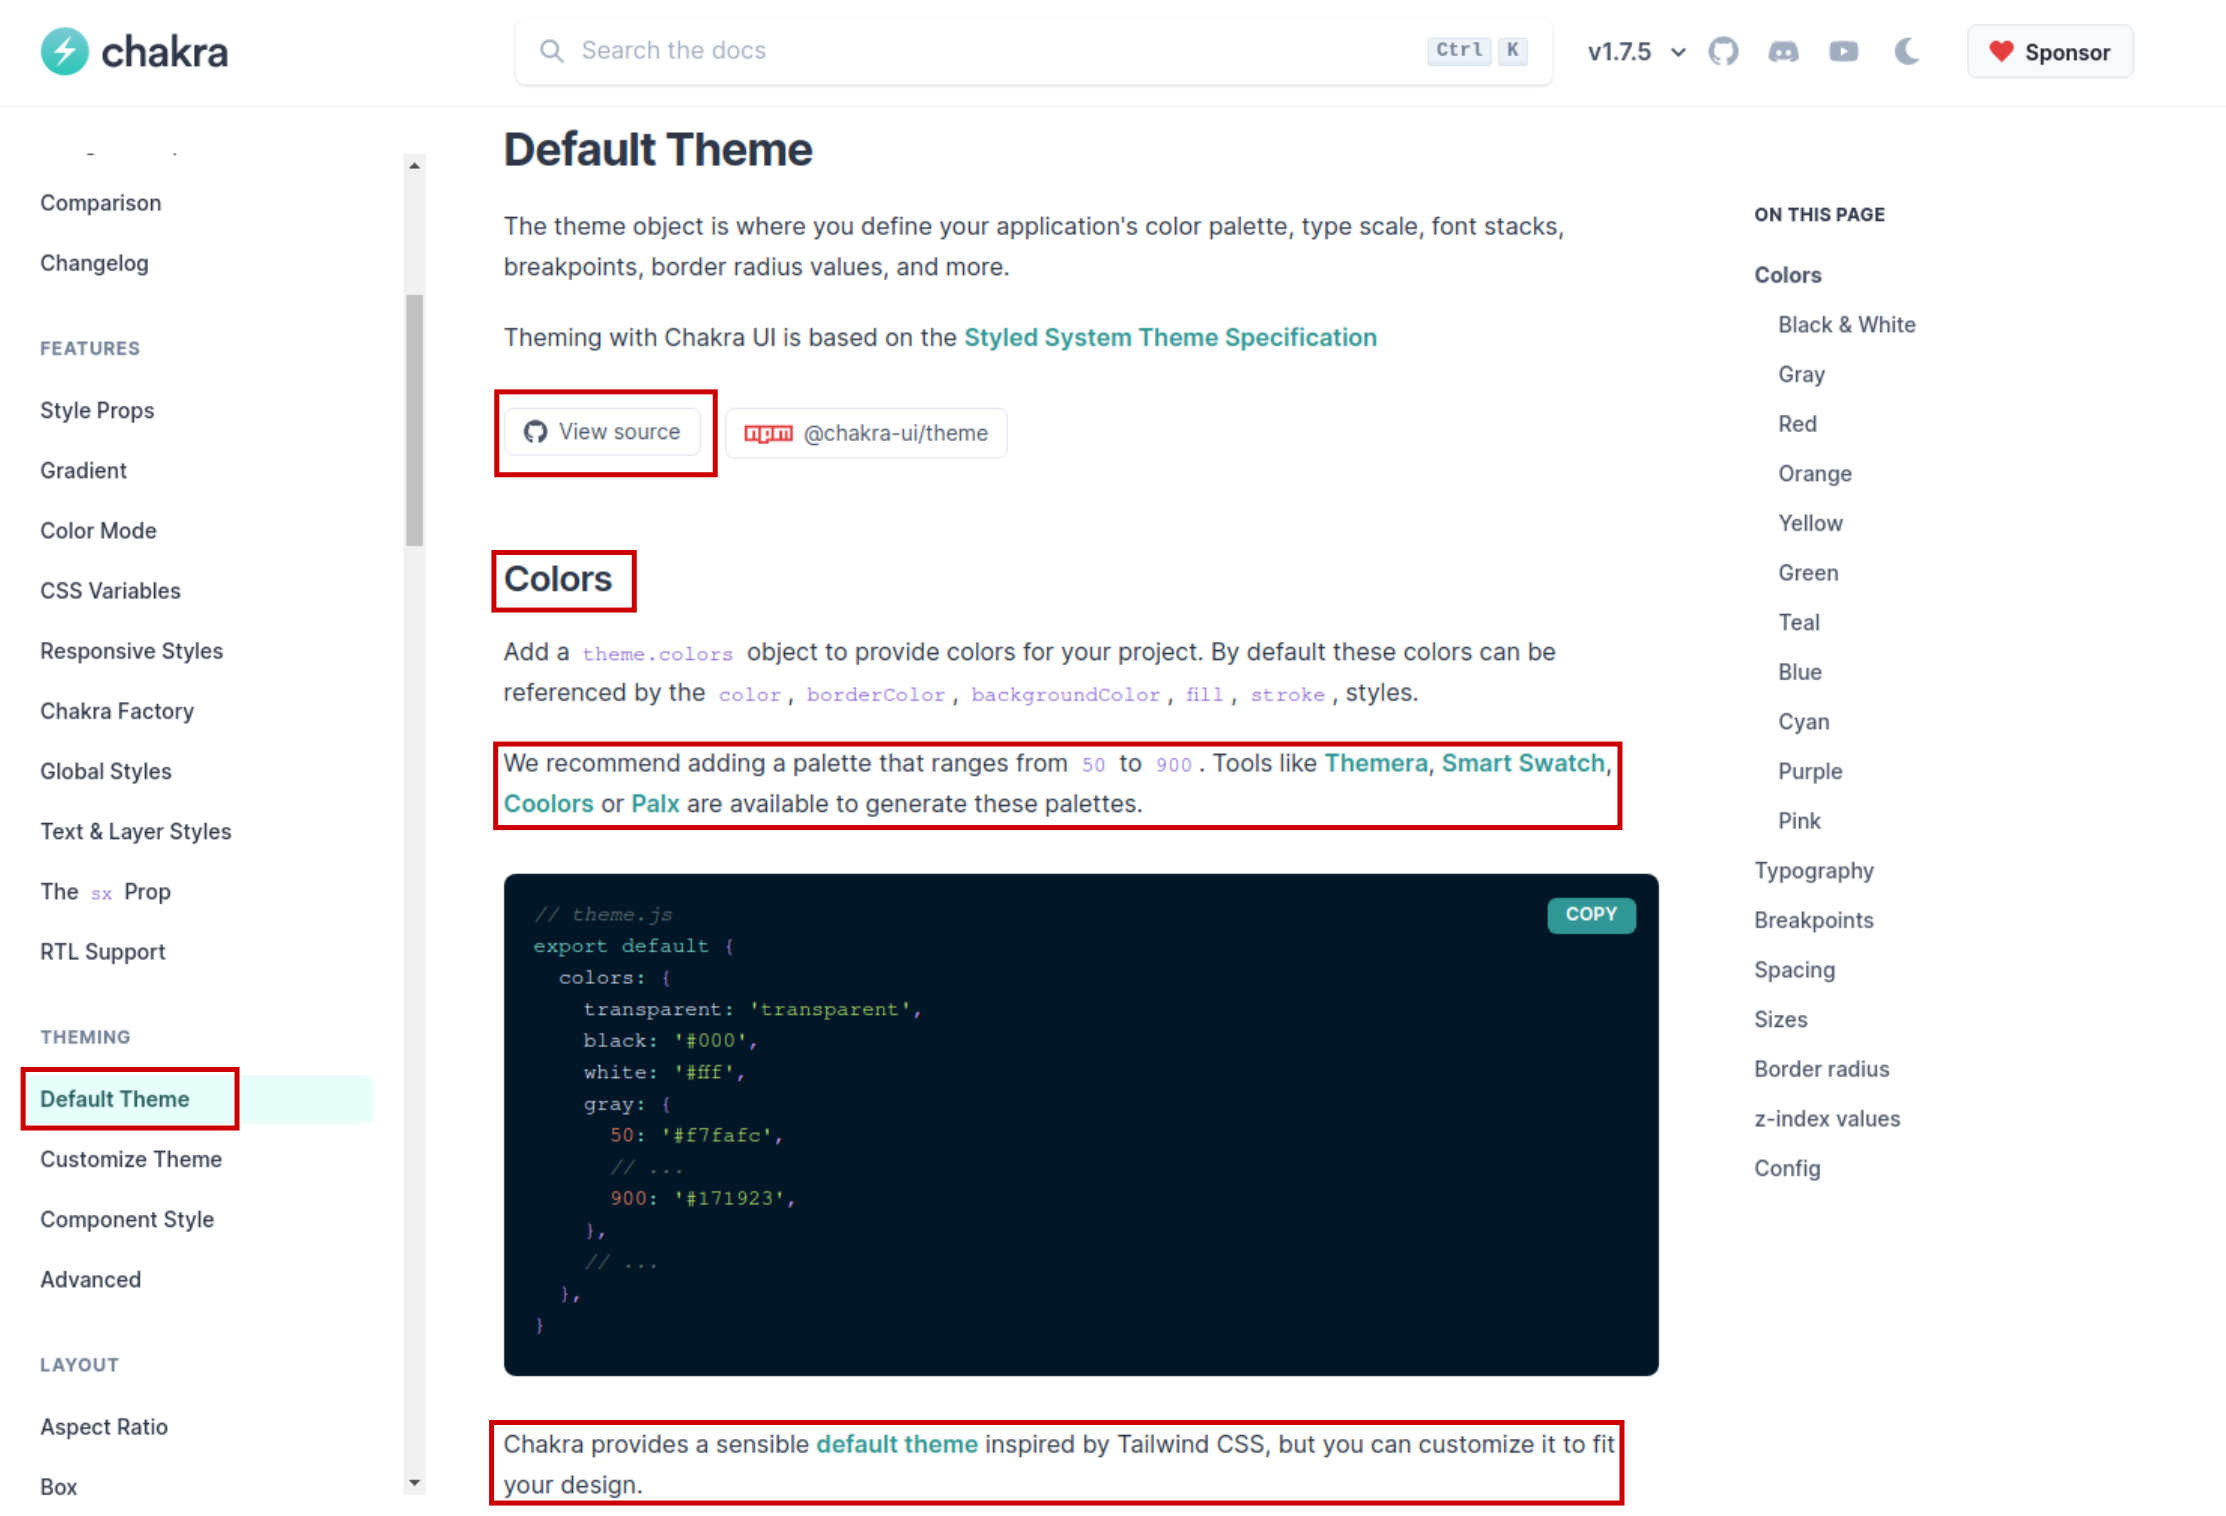
Task: Click the Sponsor heart button
Action: [2049, 52]
